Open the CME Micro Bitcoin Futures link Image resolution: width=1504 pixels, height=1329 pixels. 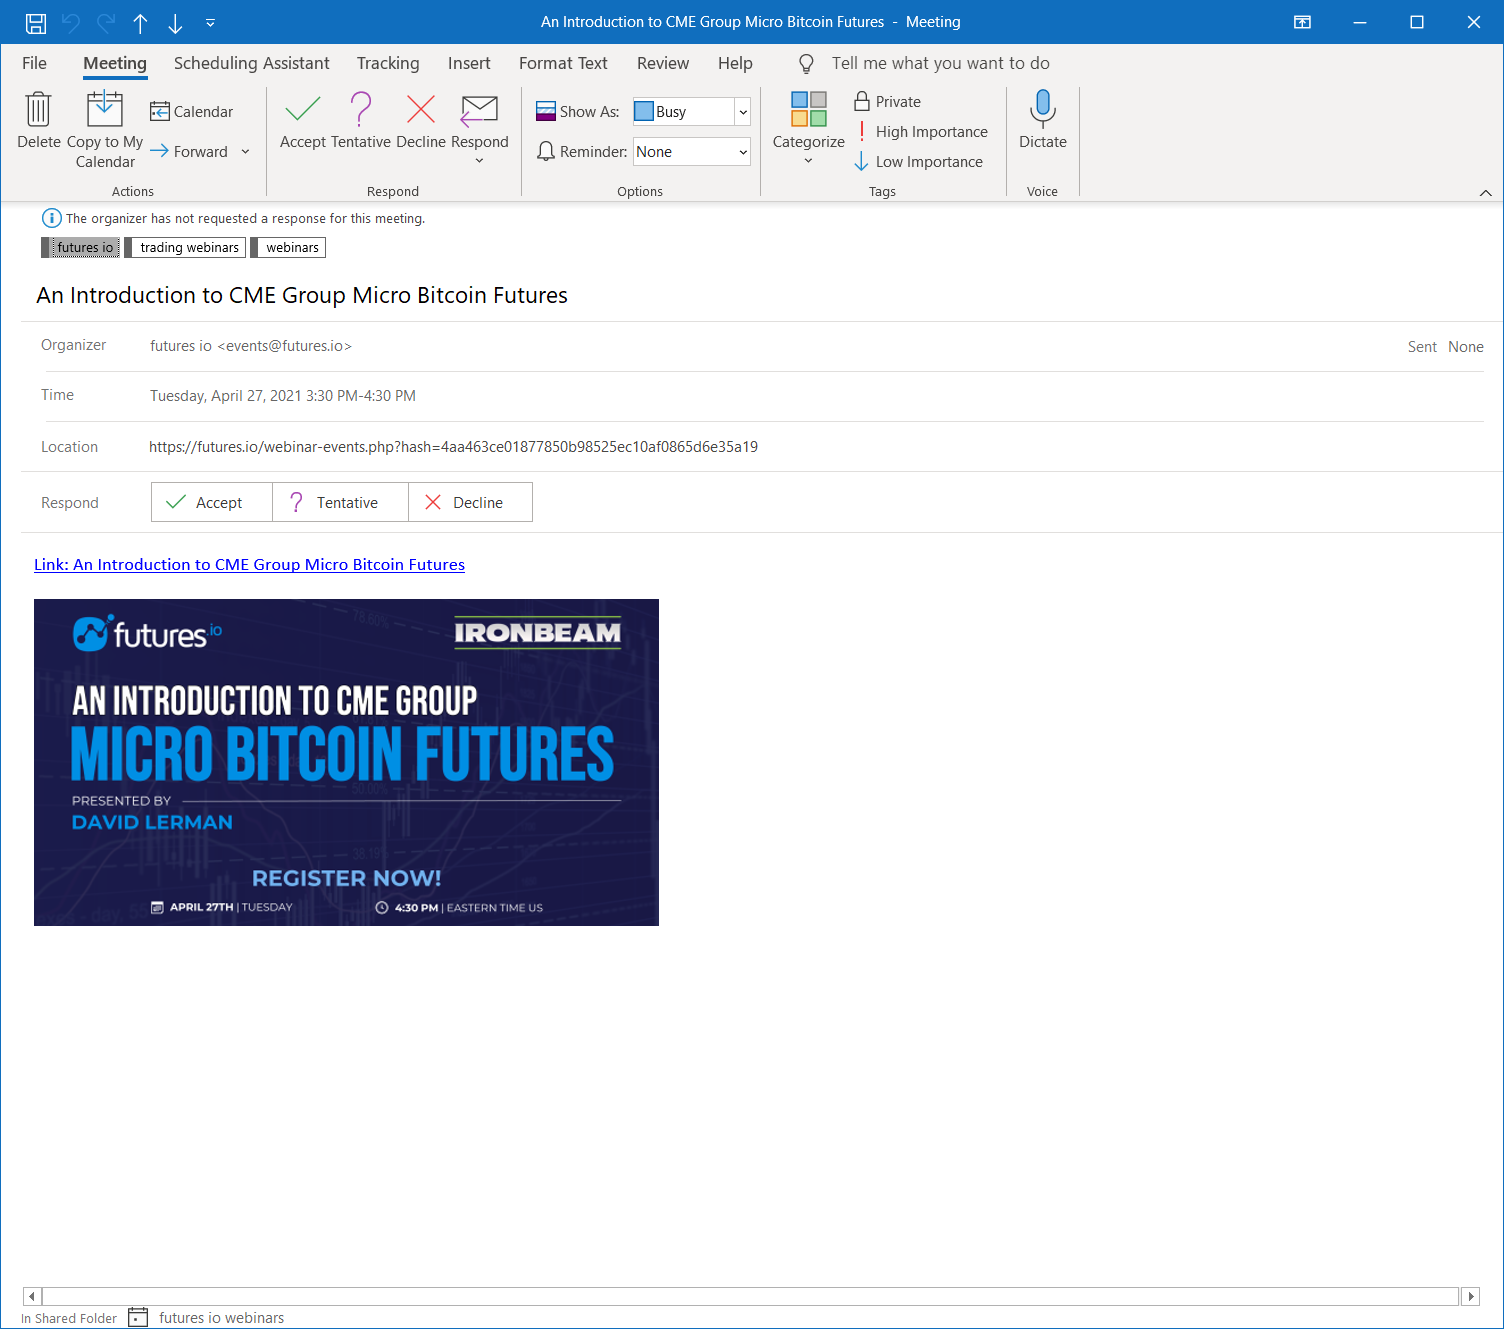(249, 564)
